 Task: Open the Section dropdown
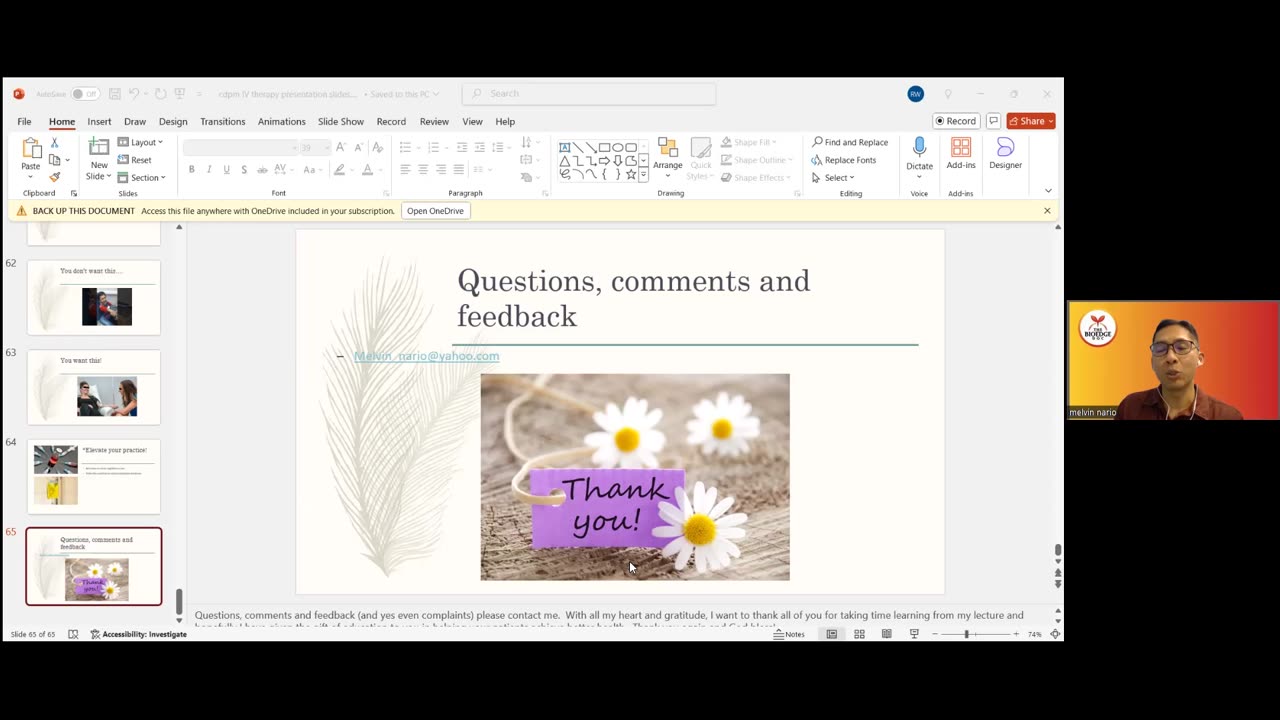pyautogui.click(x=141, y=178)
